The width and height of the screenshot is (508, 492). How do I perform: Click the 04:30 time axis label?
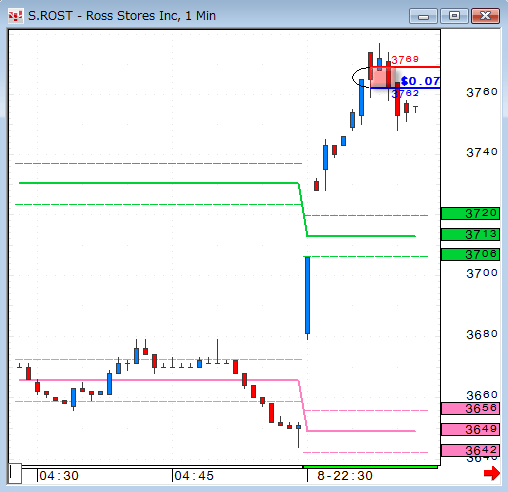coord(59,476)
